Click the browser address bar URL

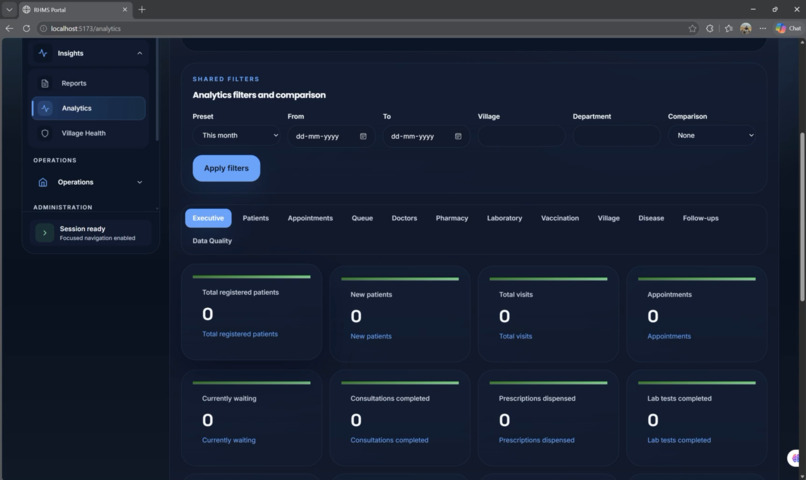[x=85, y=28]
